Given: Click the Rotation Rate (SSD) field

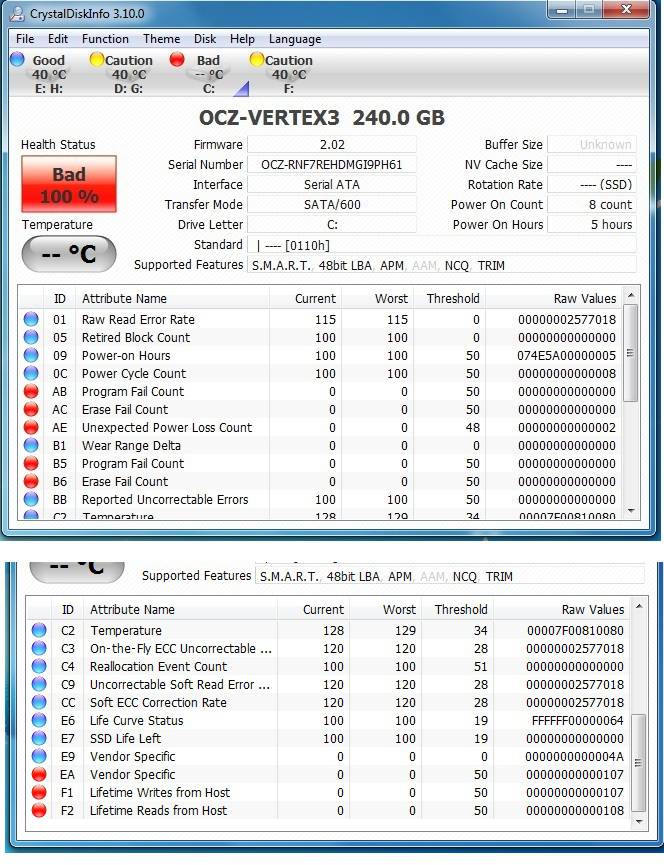Looking at the screenshot, I should click(592, 184).
